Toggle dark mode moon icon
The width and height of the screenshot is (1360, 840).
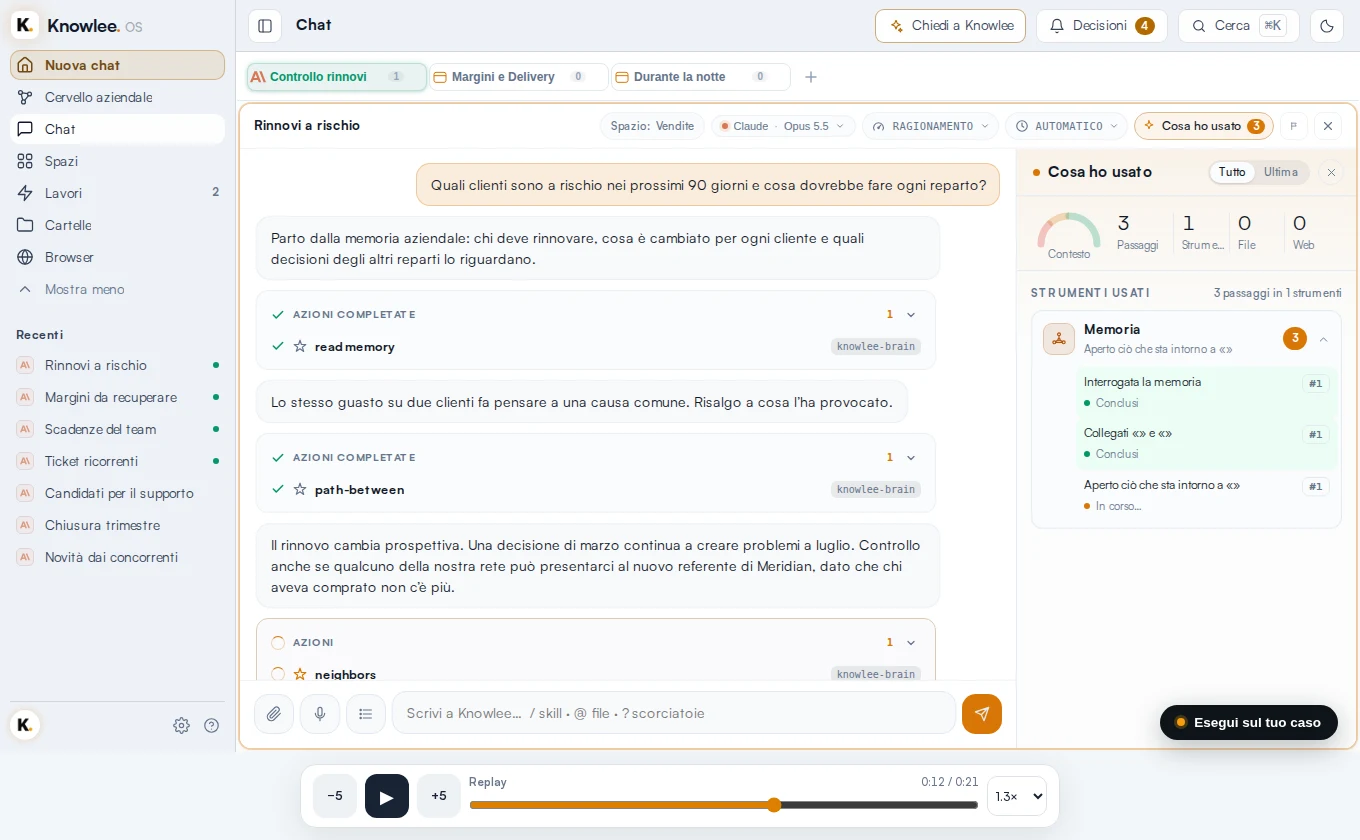tap(1327, 26)
